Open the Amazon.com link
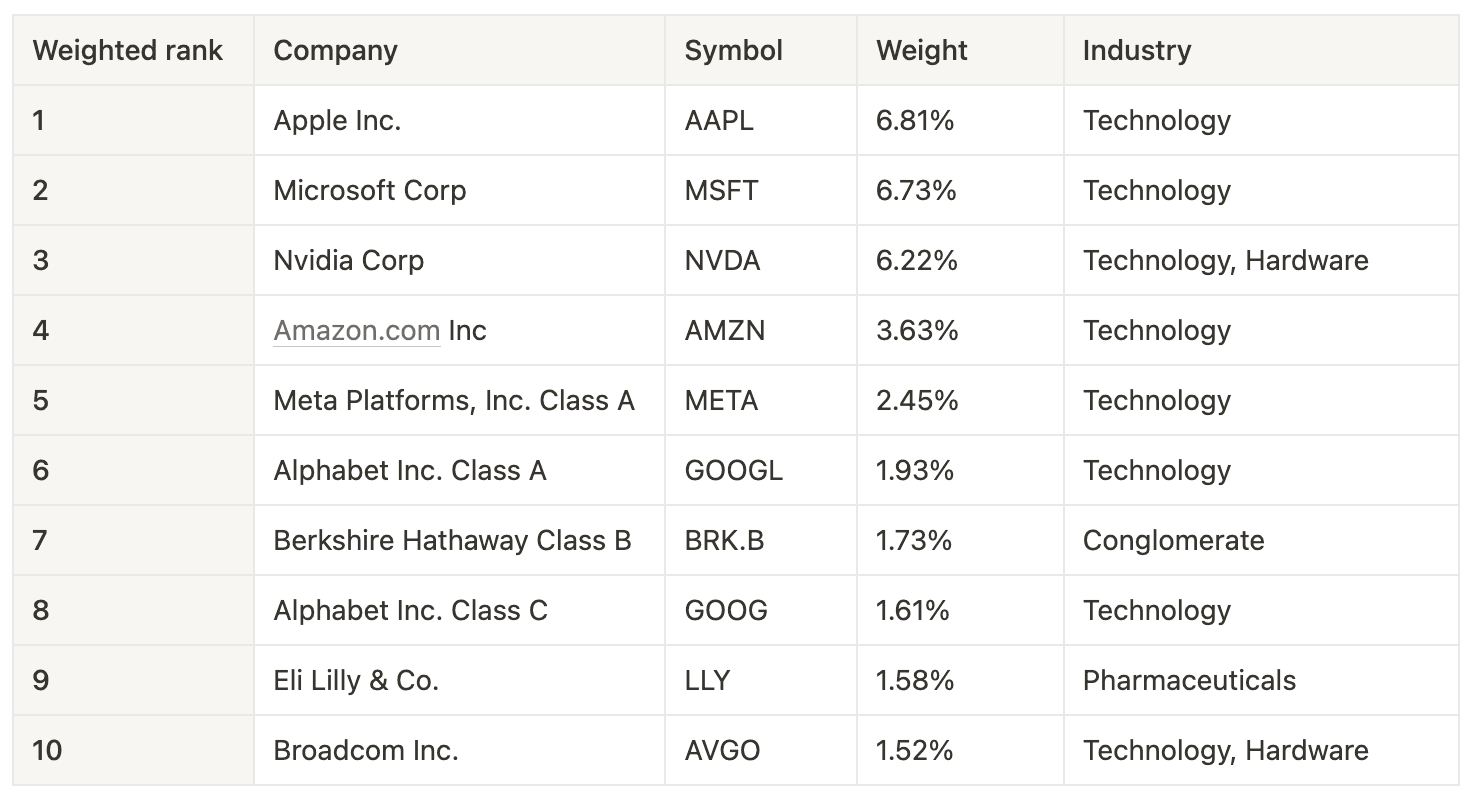Image resolution: width=1470 pixels, height=798 pixels. tap(356, 331)
